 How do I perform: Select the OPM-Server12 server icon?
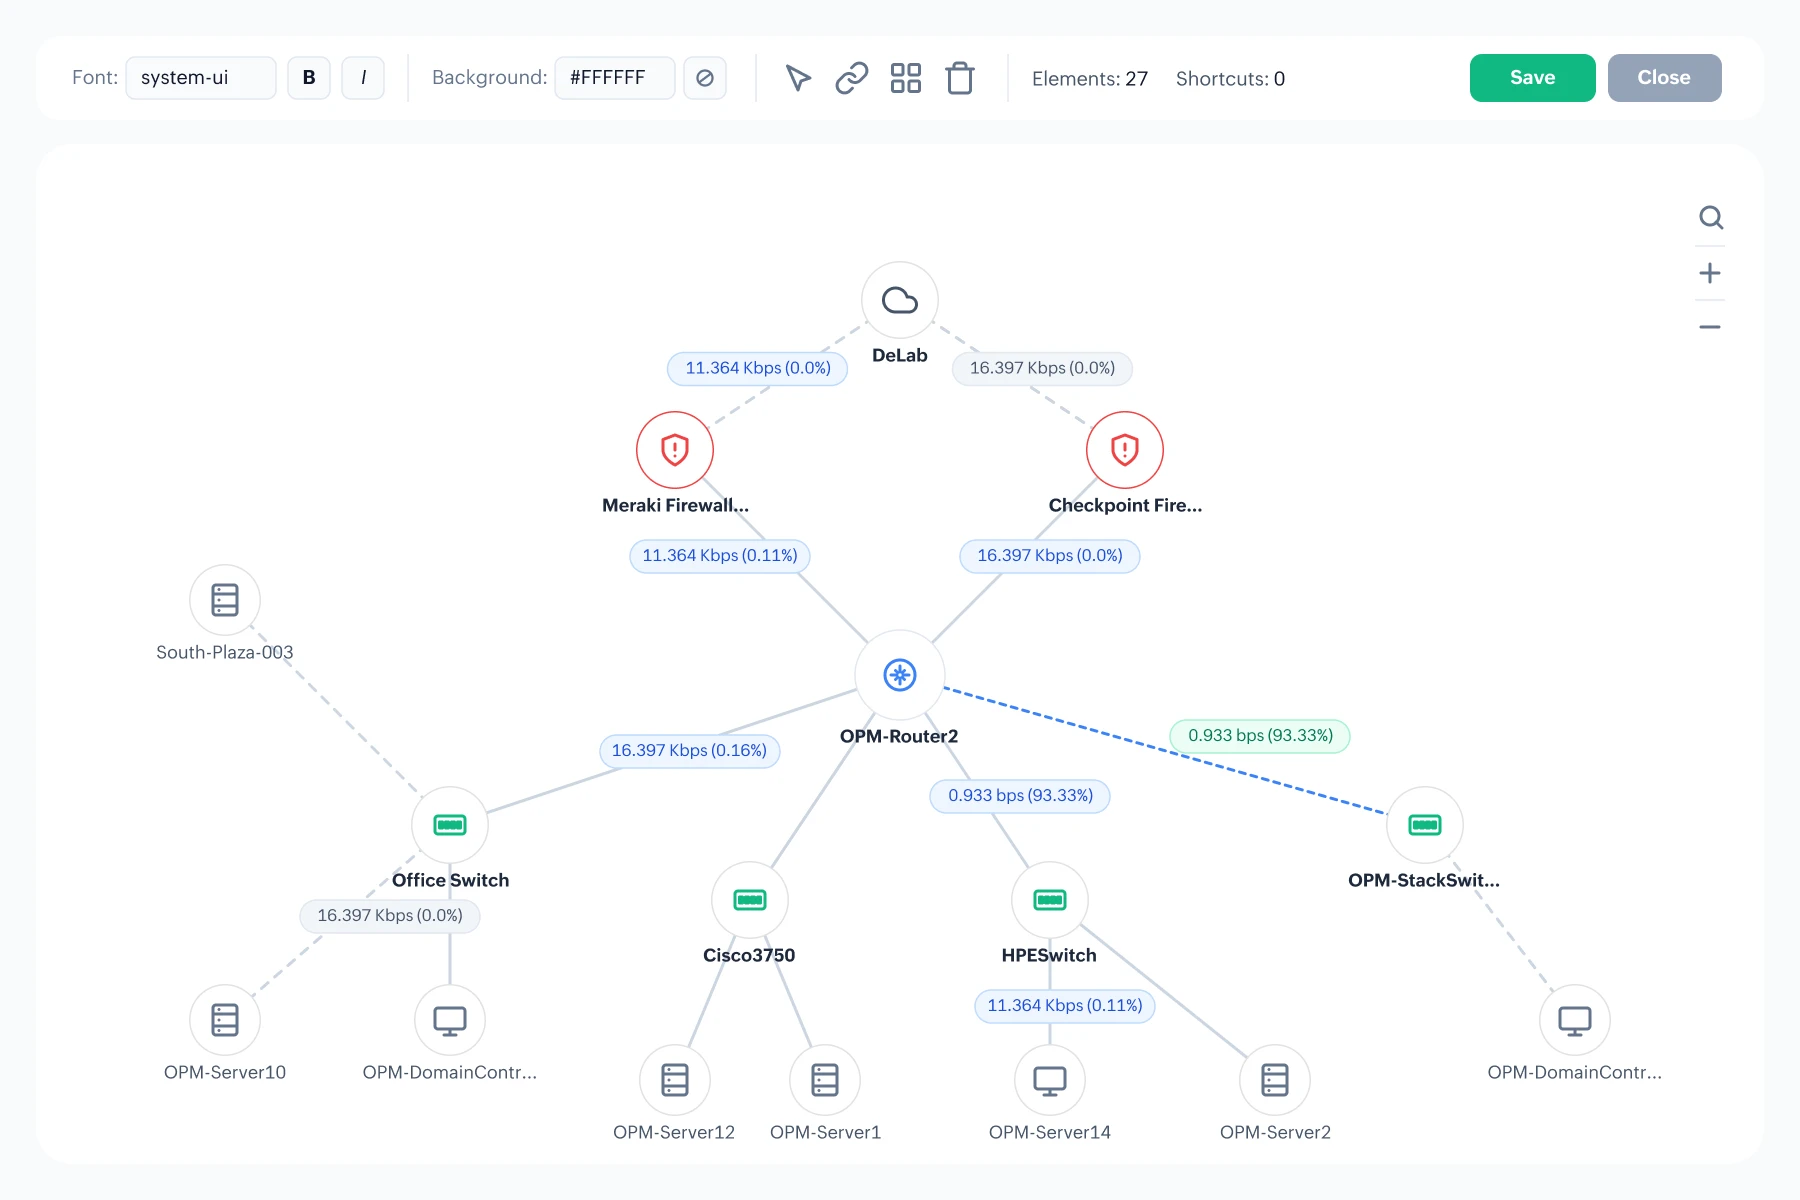tap(675, 1080)
